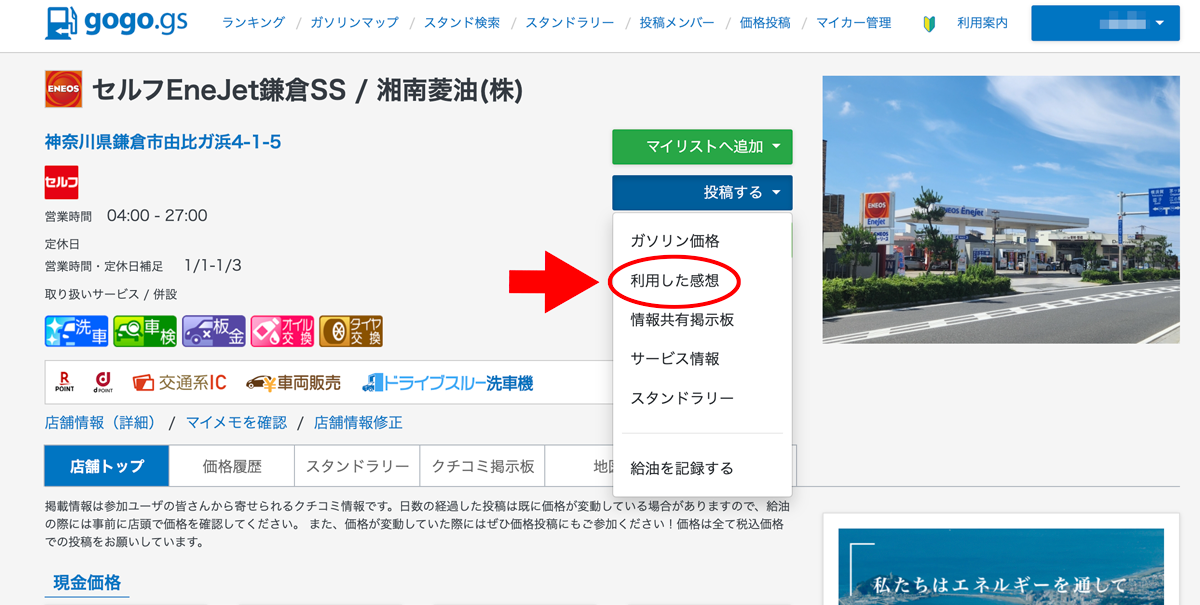
Task: Open the マイリストへ追加 dropdown
Action: [702, 147]
